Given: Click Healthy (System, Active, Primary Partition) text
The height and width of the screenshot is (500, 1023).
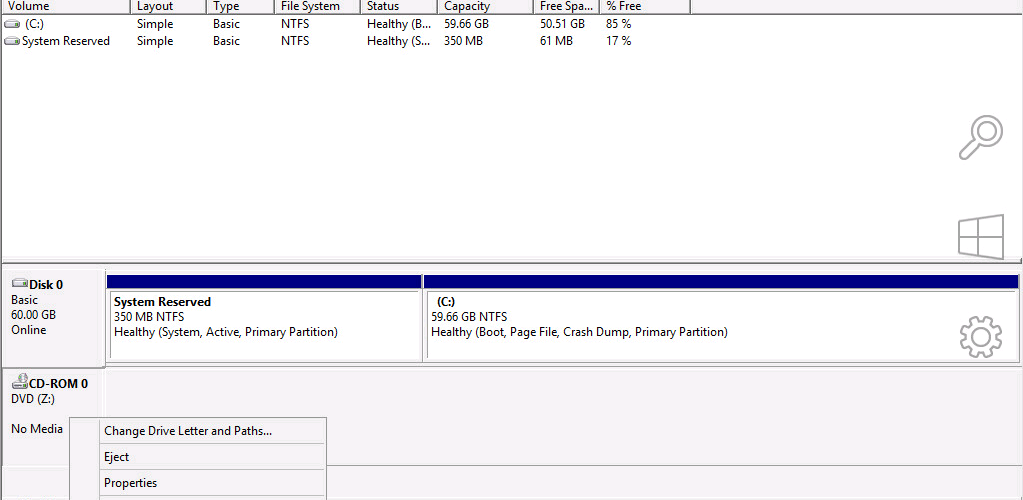Looking at the screenshot, I should click(226, 332).
